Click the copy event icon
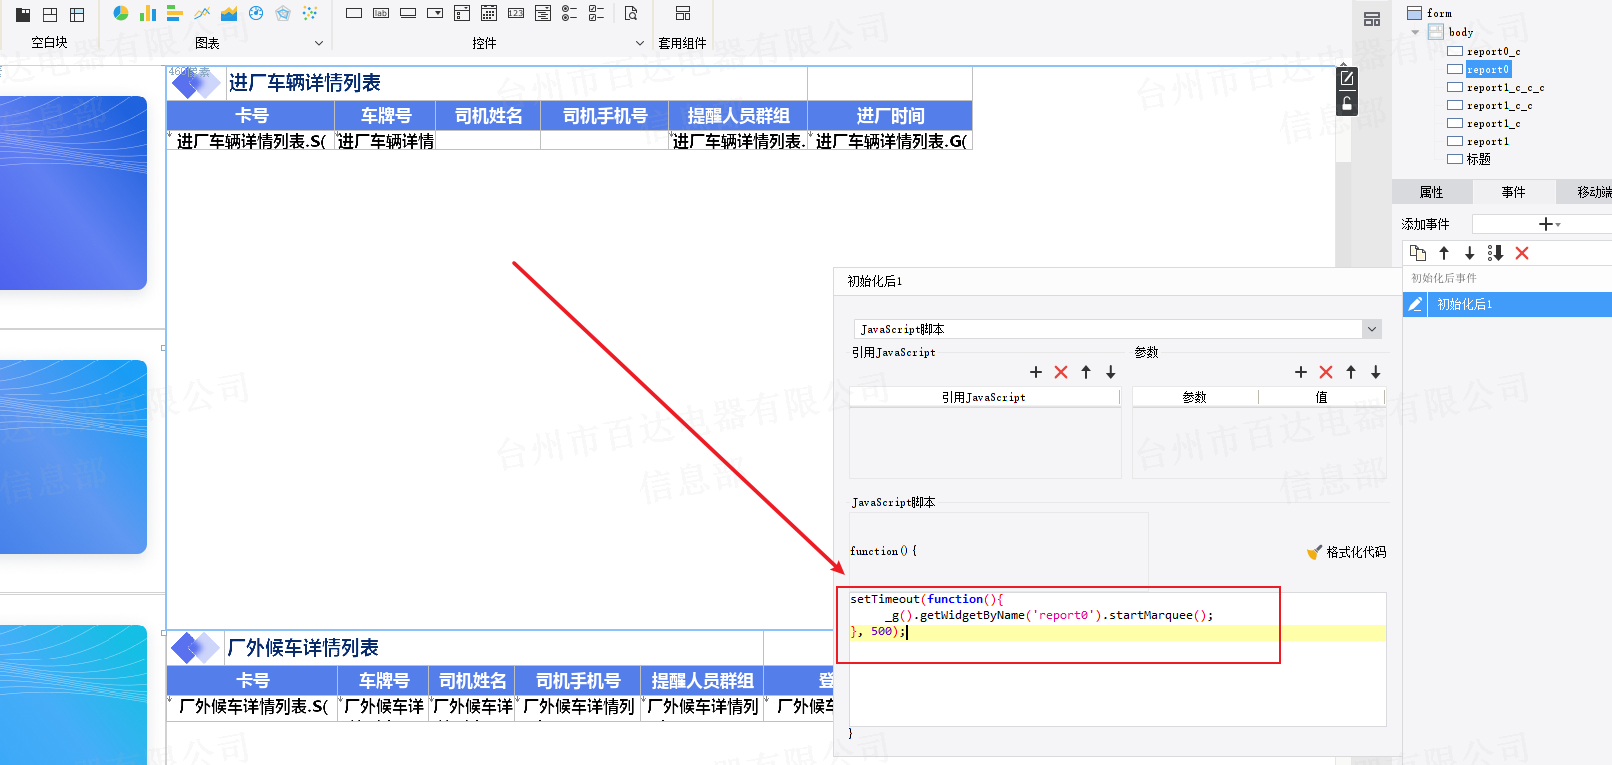The height and width of the screenshot is (765, 1612). (x=1417, y=253)
